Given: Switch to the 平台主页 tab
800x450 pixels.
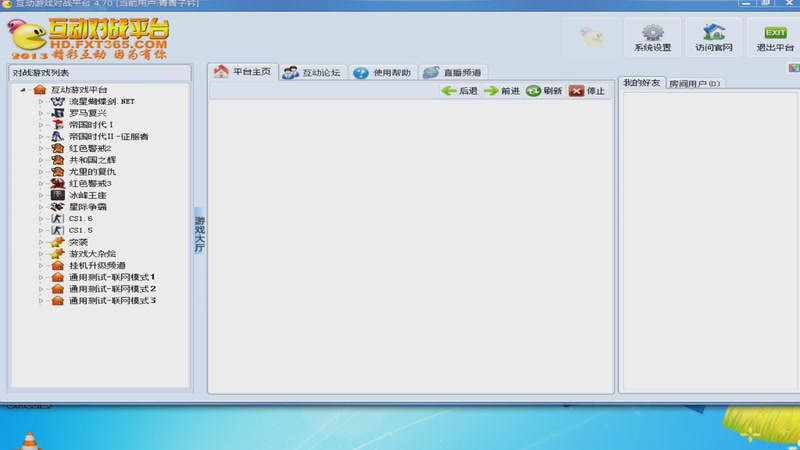Looking at the screenshot, I should (243, 72).
